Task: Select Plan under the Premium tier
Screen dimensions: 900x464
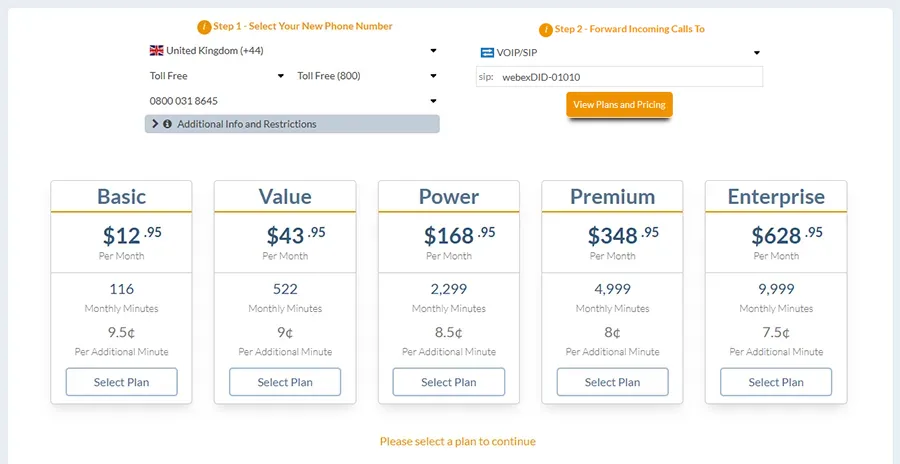Action: coord(612,382)
